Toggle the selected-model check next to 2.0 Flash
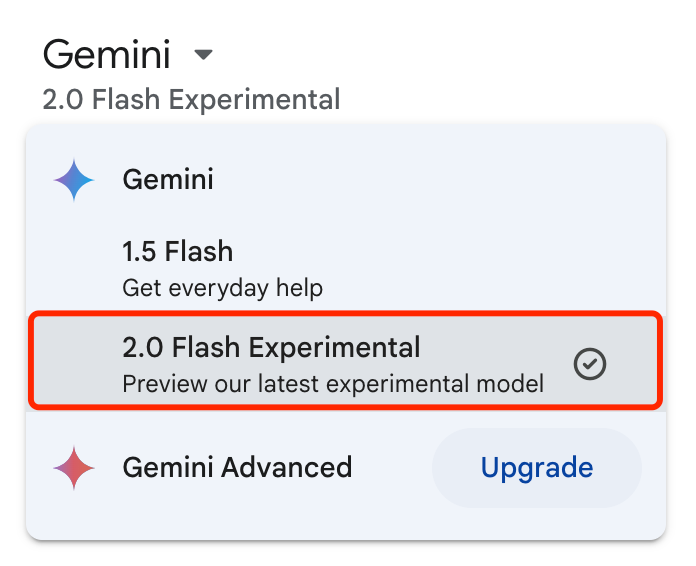Viewport: 696px width, 566px height. (589, 364)
